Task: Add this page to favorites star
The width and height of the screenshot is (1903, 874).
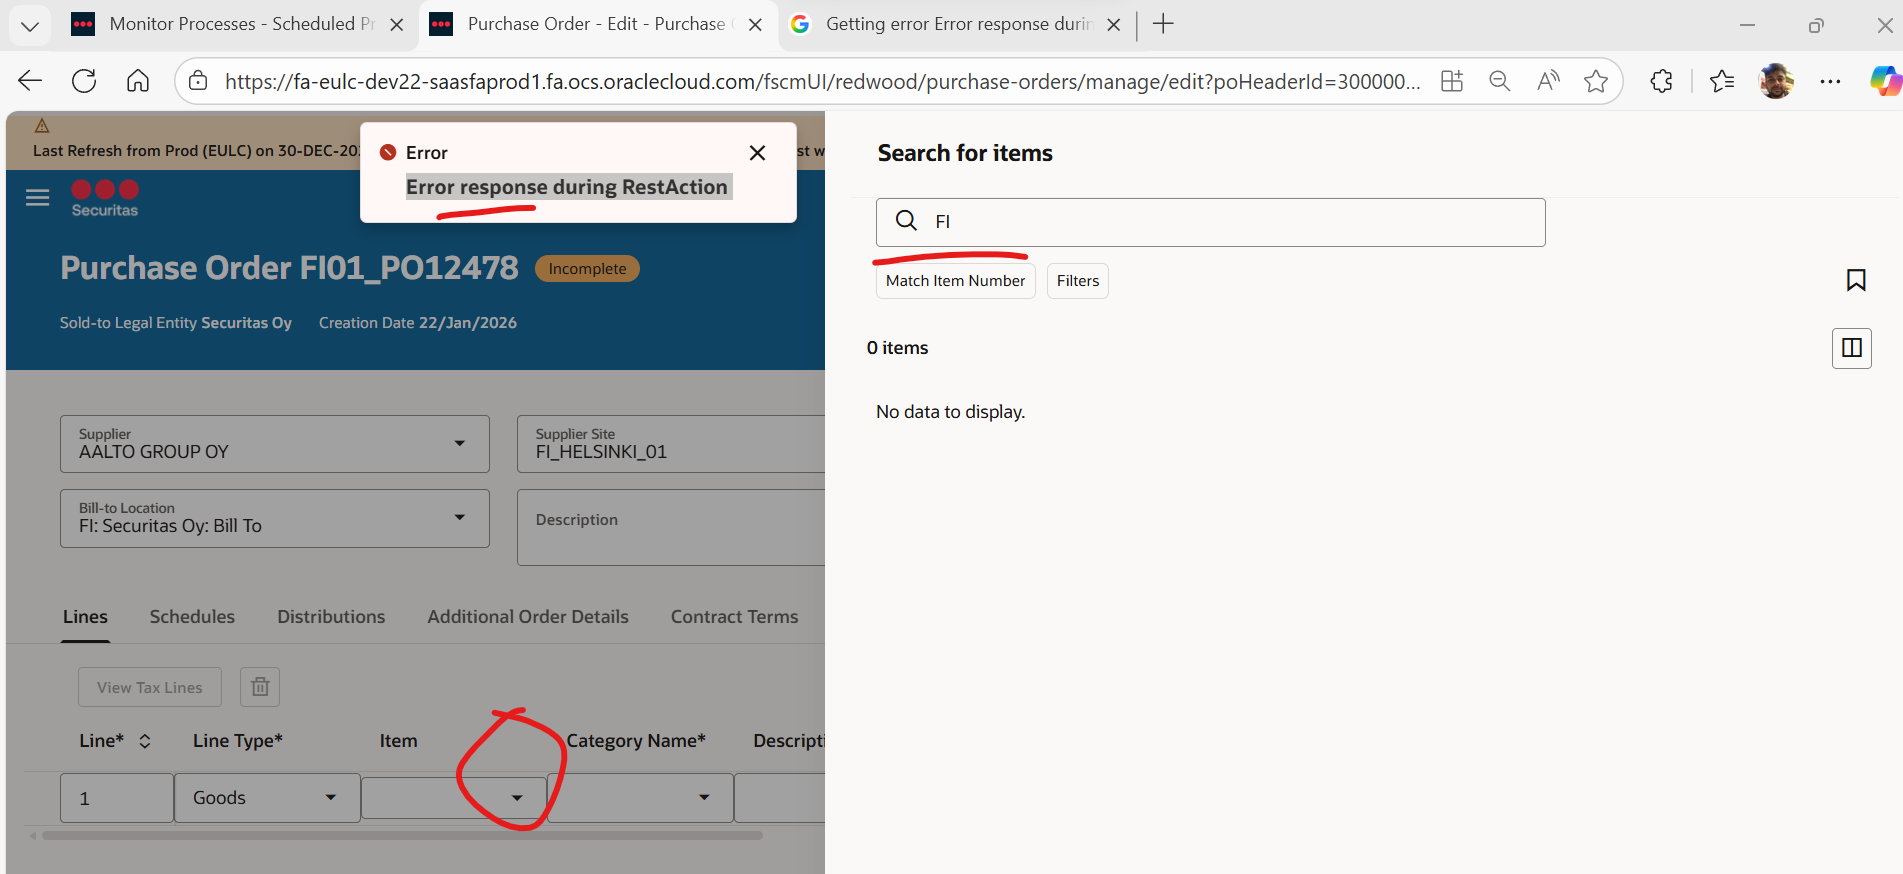Action: click(x=1596, y=81)
